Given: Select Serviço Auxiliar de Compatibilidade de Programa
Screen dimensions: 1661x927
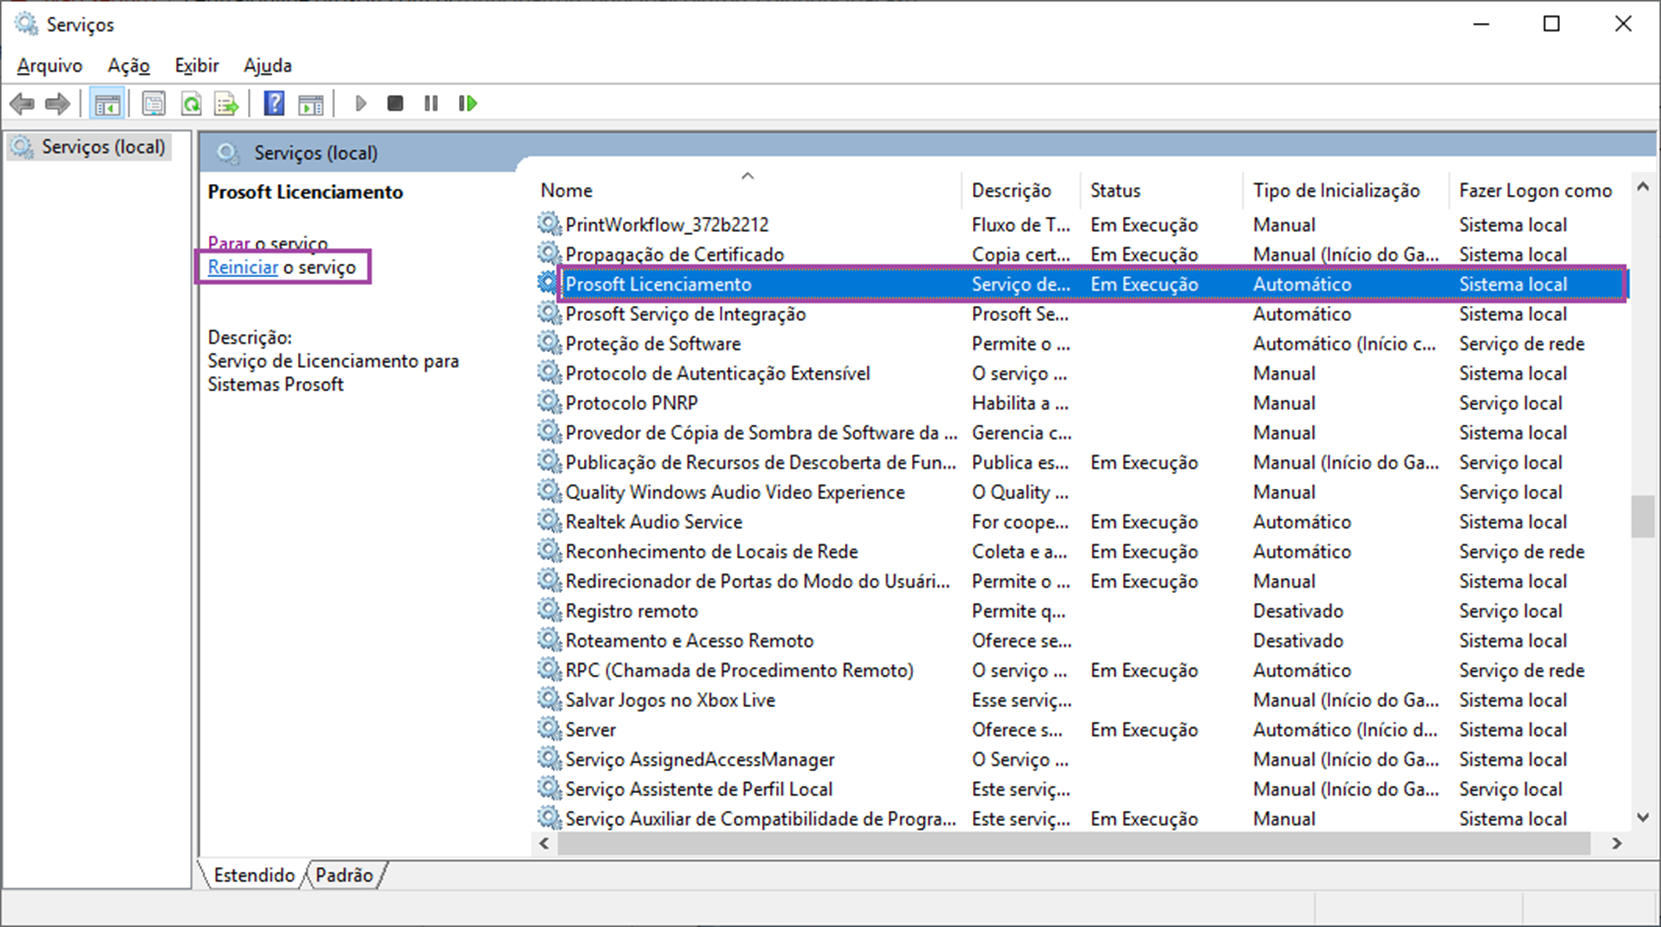Looking at the screenshot, I should click(761, 819).
